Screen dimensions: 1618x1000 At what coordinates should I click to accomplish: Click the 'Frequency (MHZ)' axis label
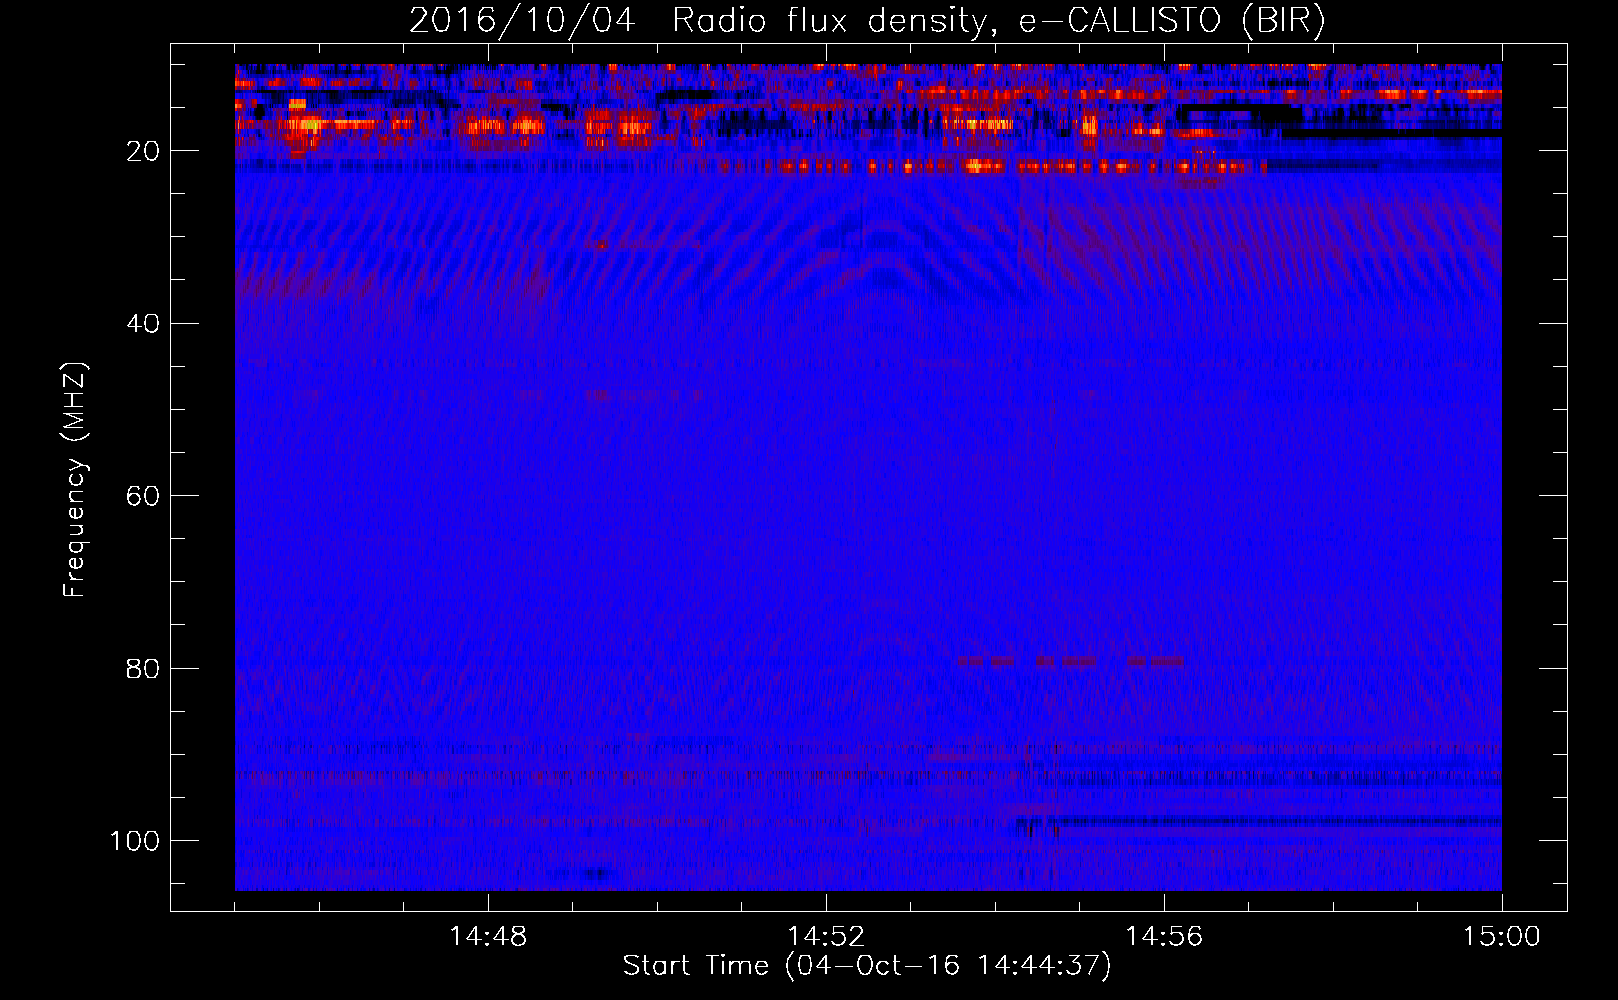pyautogui.click(x=75, y=479)
